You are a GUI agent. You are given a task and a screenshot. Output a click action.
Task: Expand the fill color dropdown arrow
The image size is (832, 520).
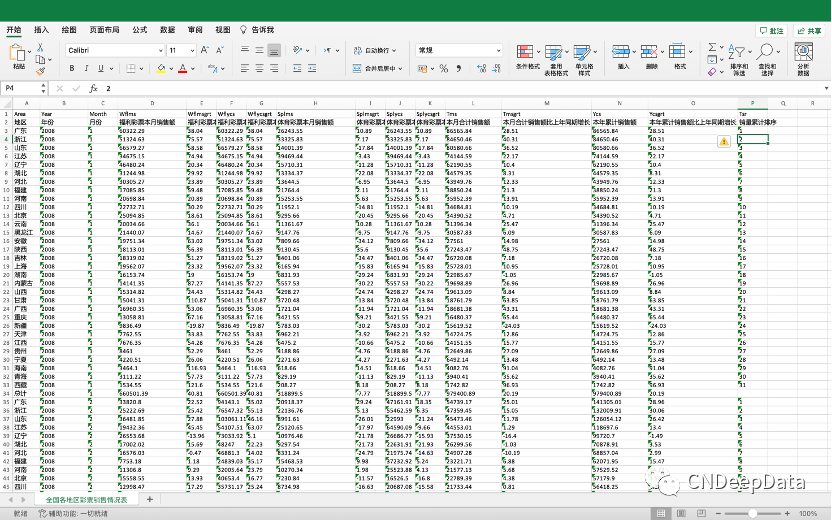point(172,68)
